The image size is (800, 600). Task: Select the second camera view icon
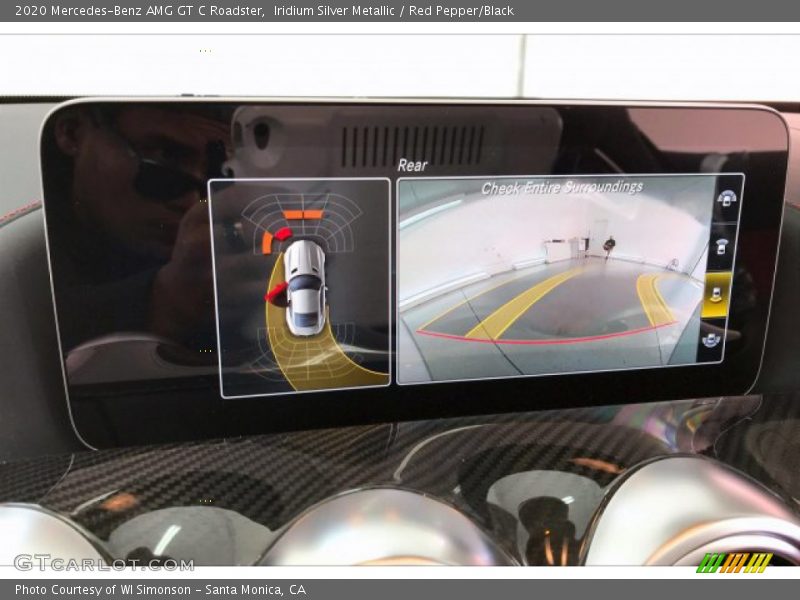722,246
